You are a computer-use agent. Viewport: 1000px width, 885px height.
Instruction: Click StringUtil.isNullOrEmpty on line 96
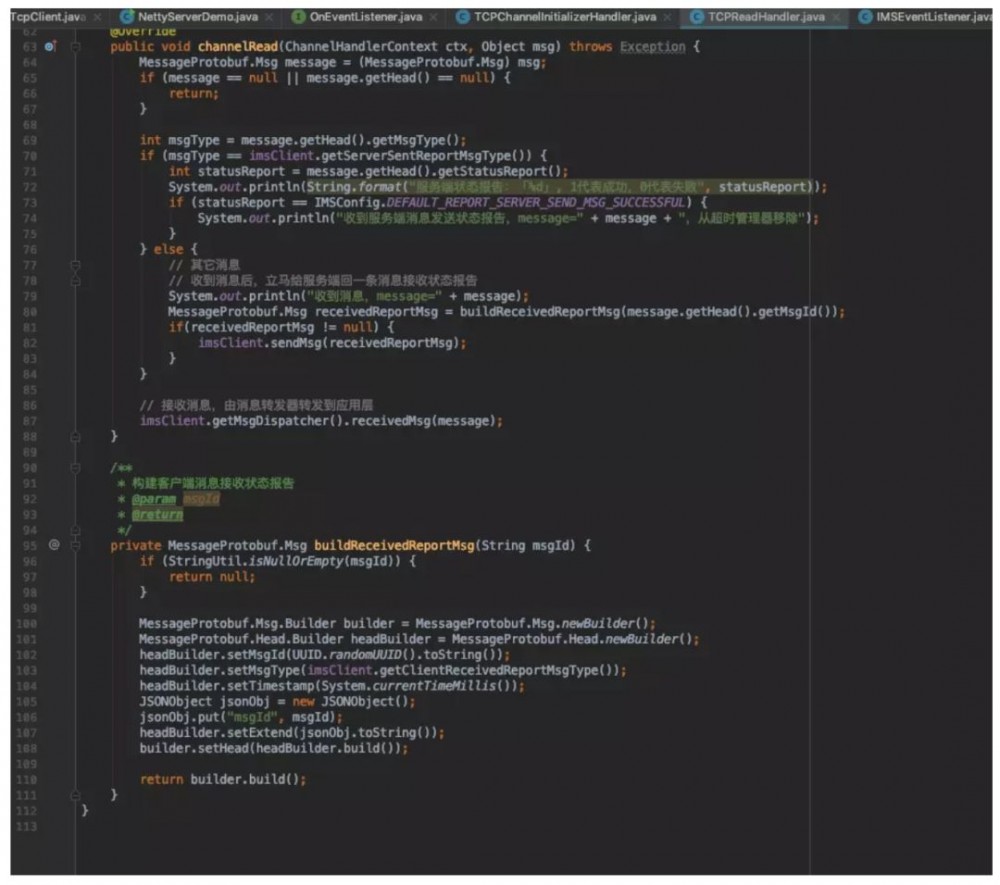[256, 561]
